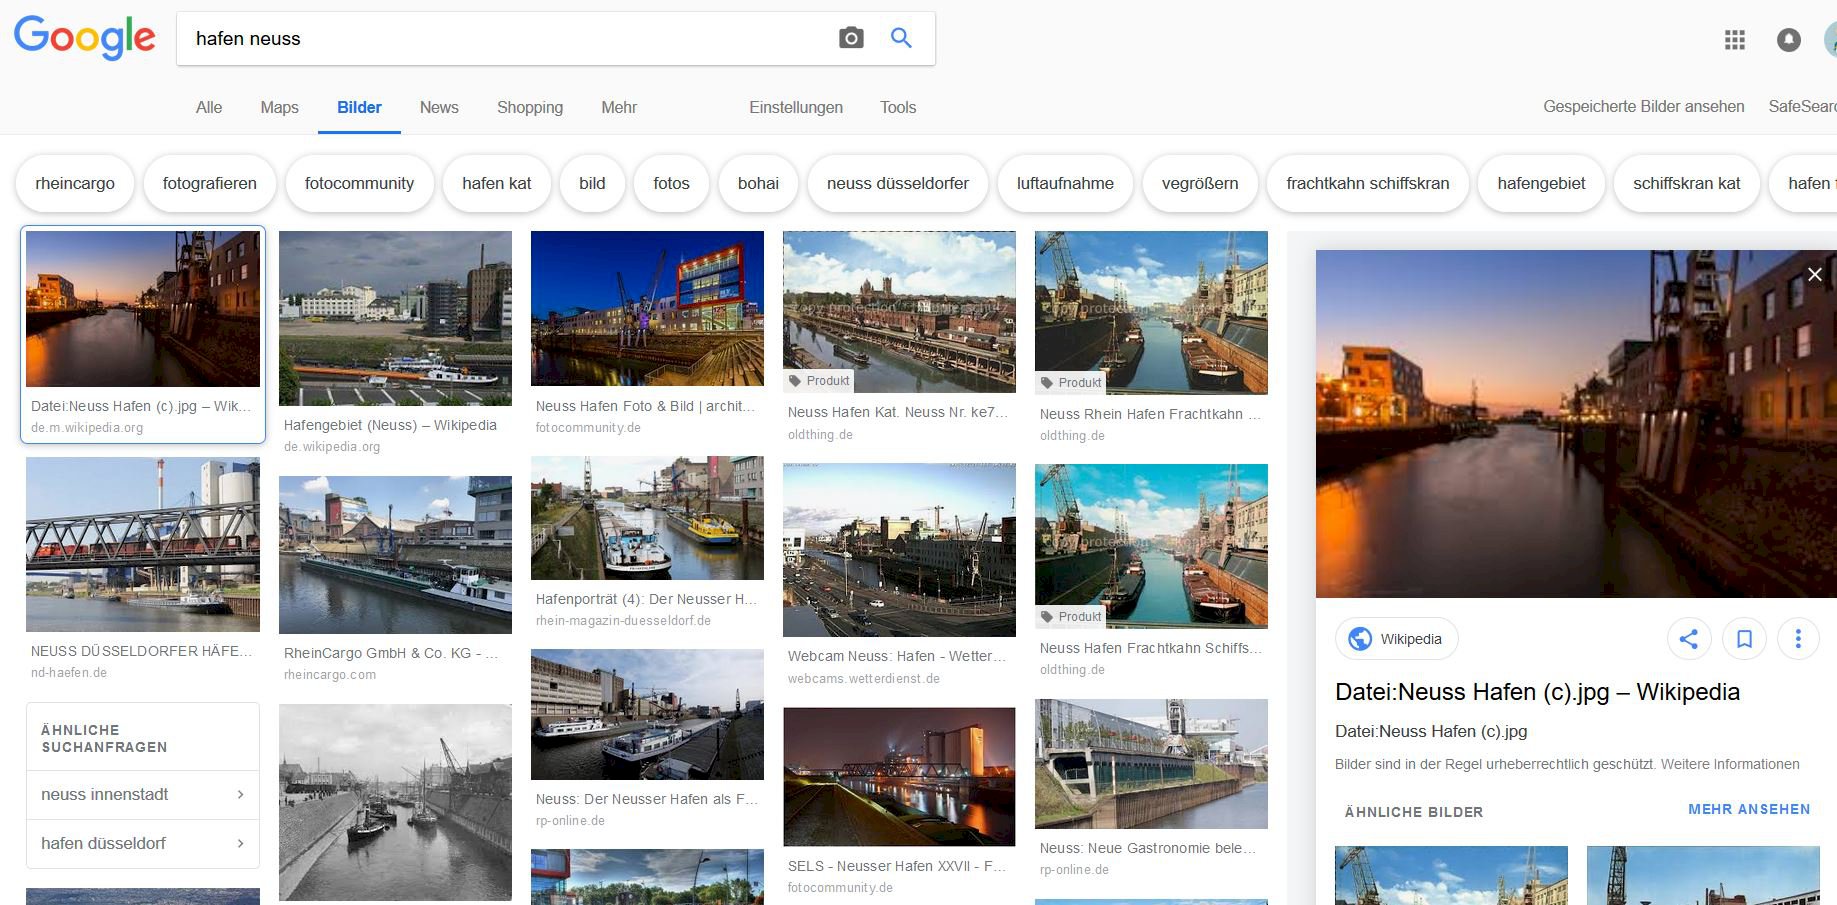This screenshot has width=1837, height=905.
Task: Click the Wikipedia globe icon in the preview
Action: [x=1360, y=638]
